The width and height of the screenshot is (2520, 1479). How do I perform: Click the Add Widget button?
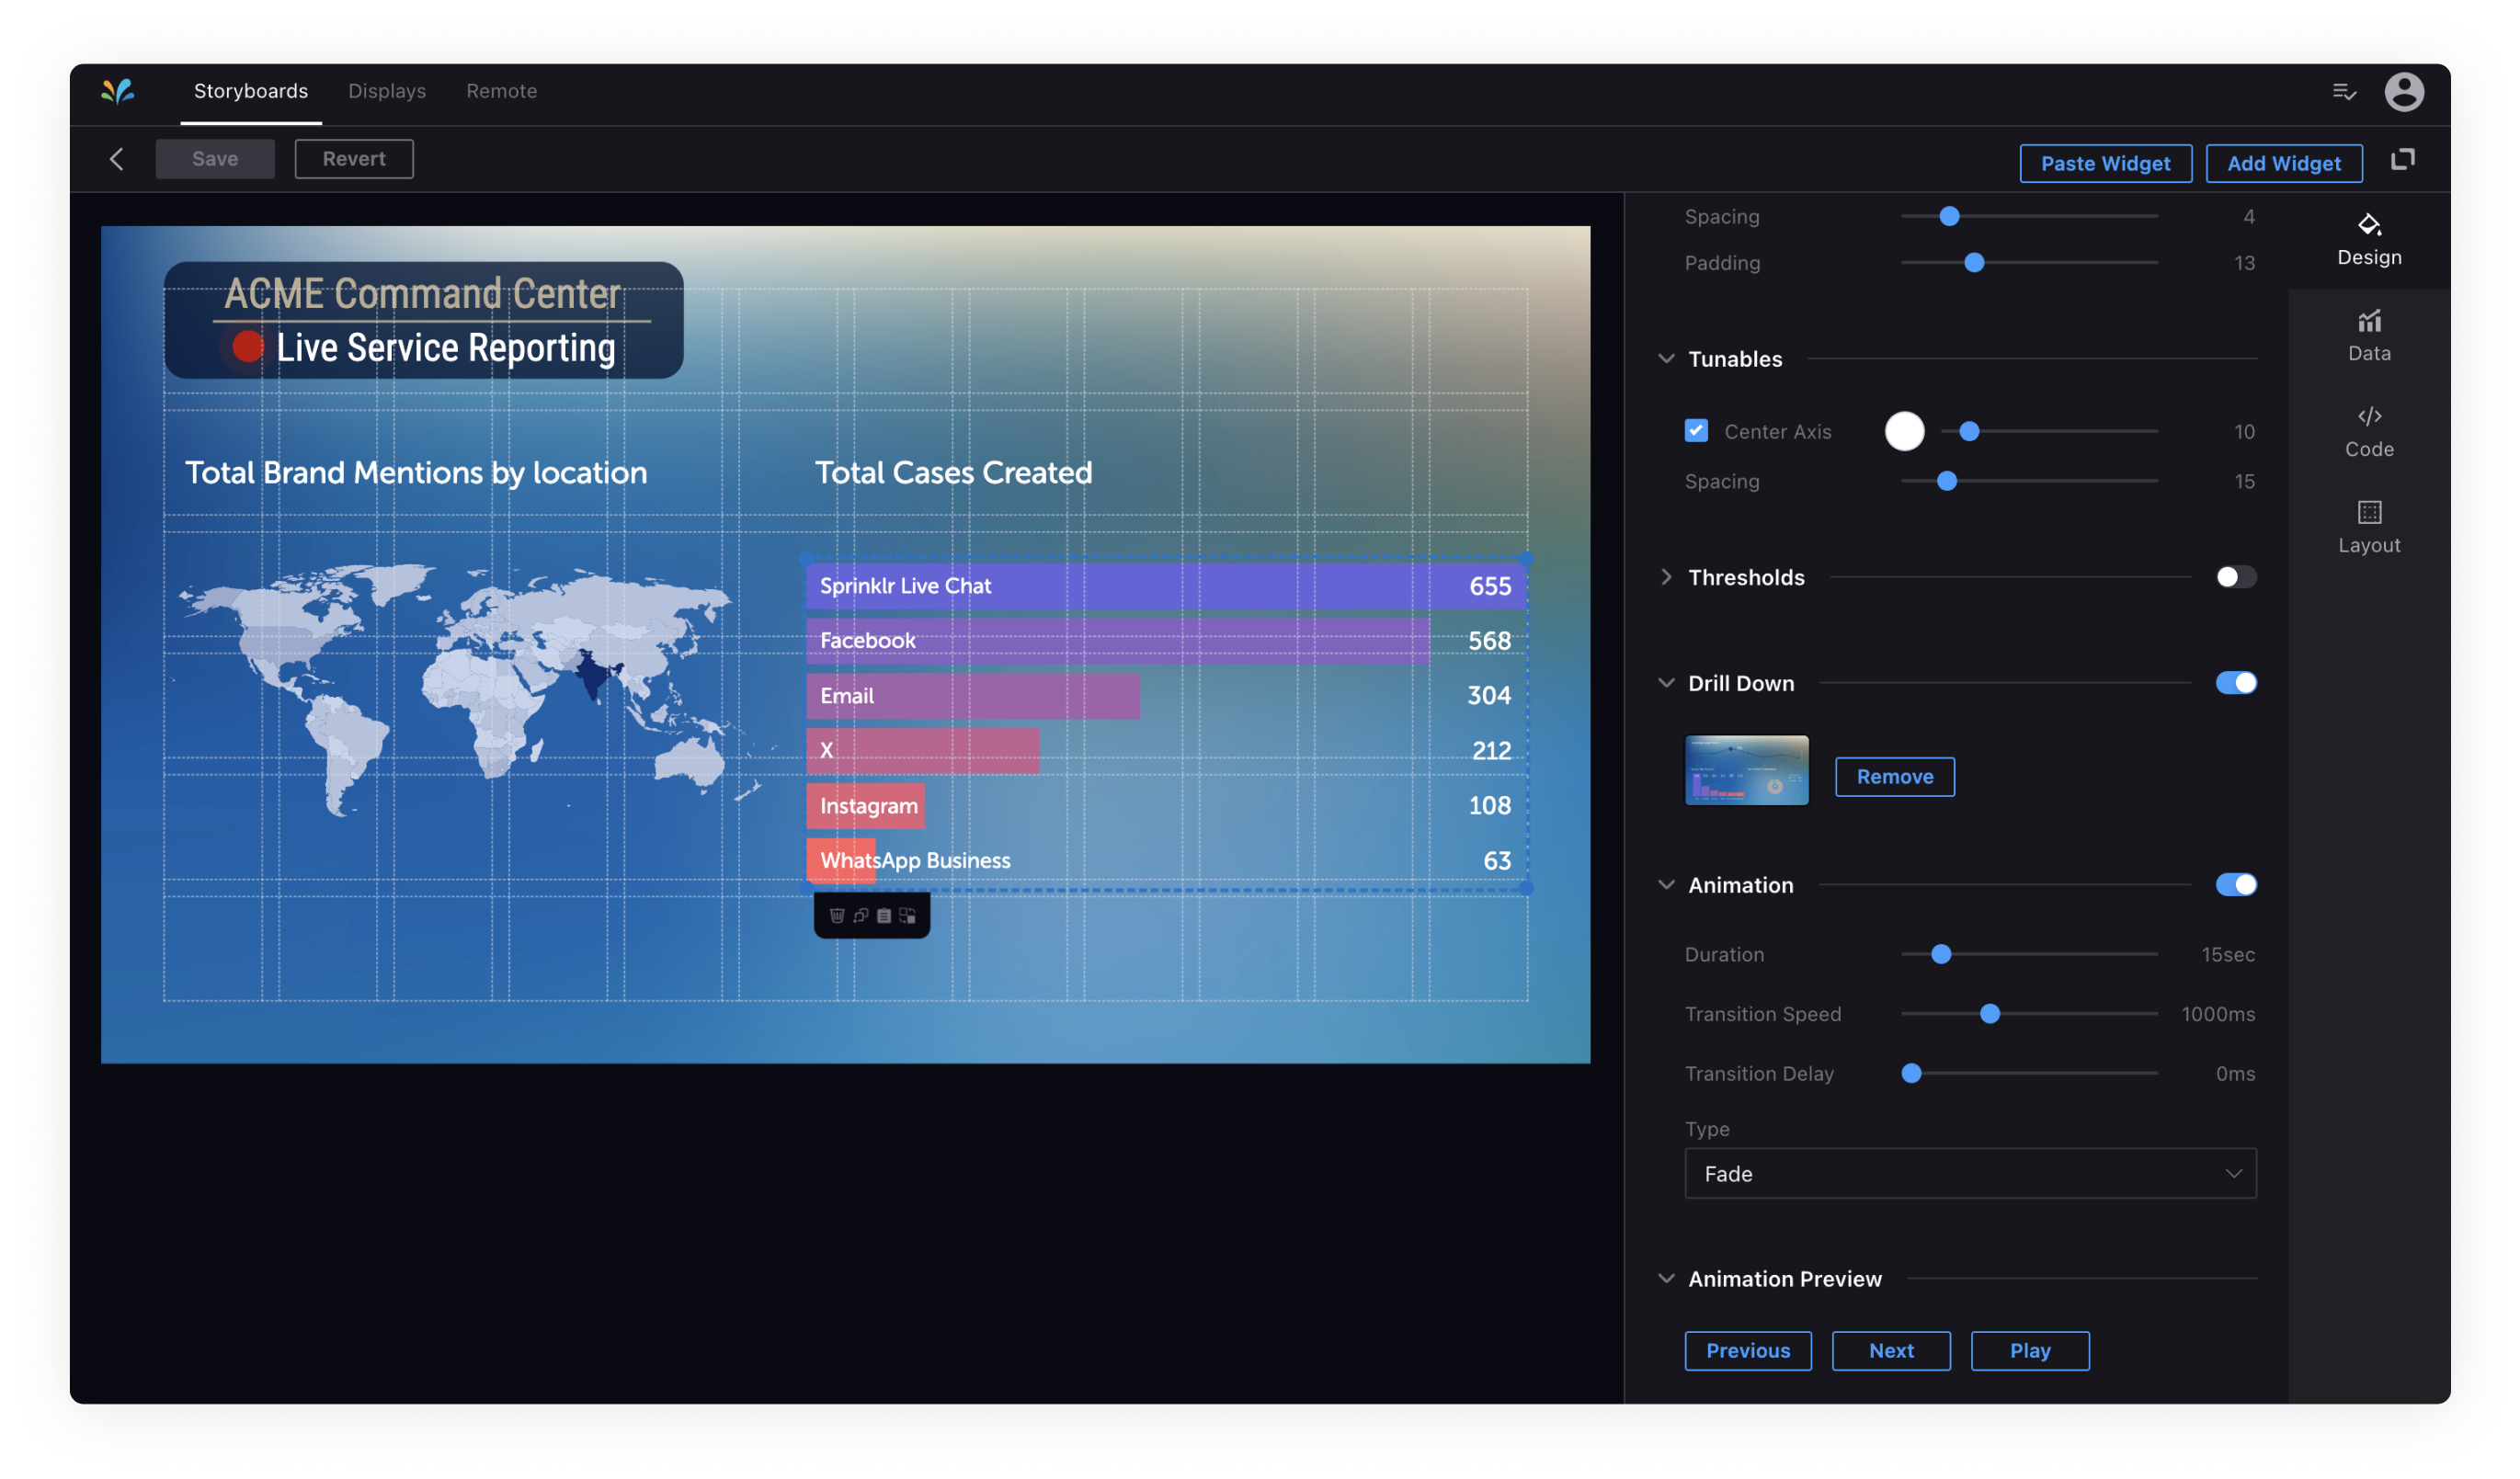click(x=2284, y=163)
